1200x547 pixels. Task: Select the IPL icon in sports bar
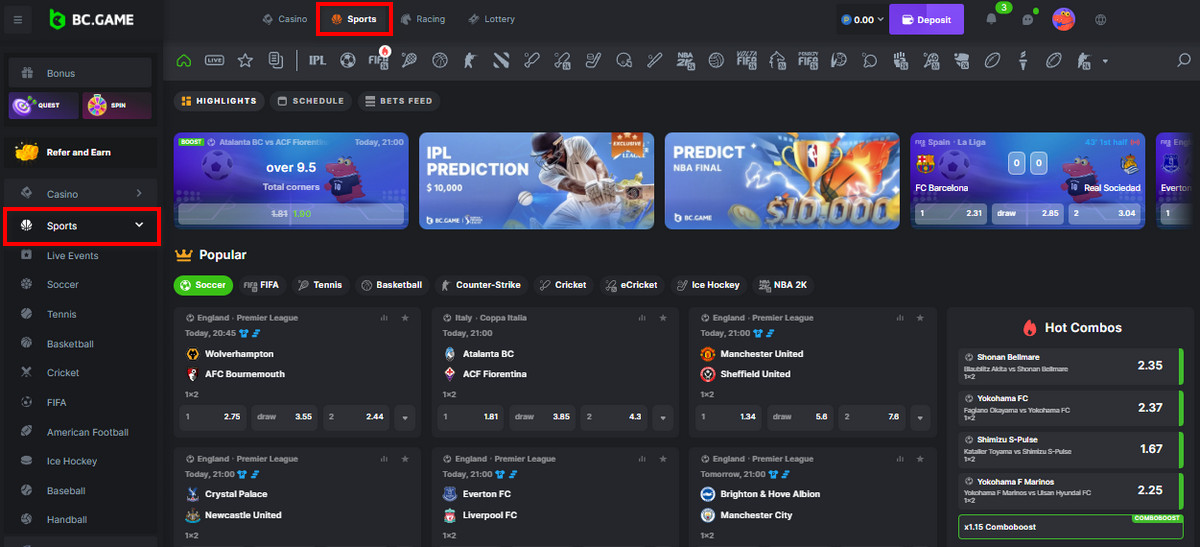point(317,60)
